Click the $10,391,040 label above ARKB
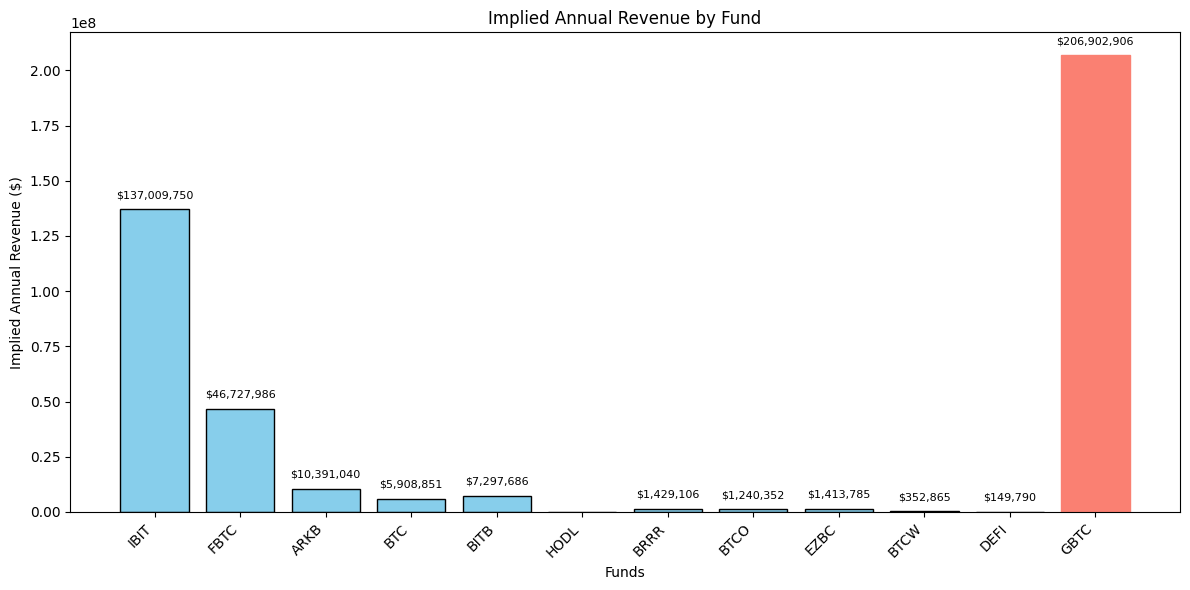 tap(326, 475)
